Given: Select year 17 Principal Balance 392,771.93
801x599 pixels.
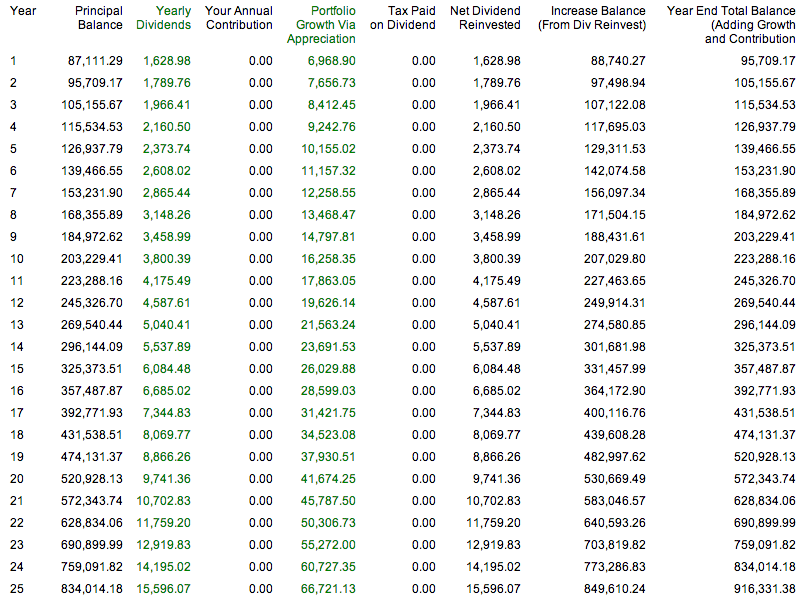Looking at the screenshot, I should 92,412.
